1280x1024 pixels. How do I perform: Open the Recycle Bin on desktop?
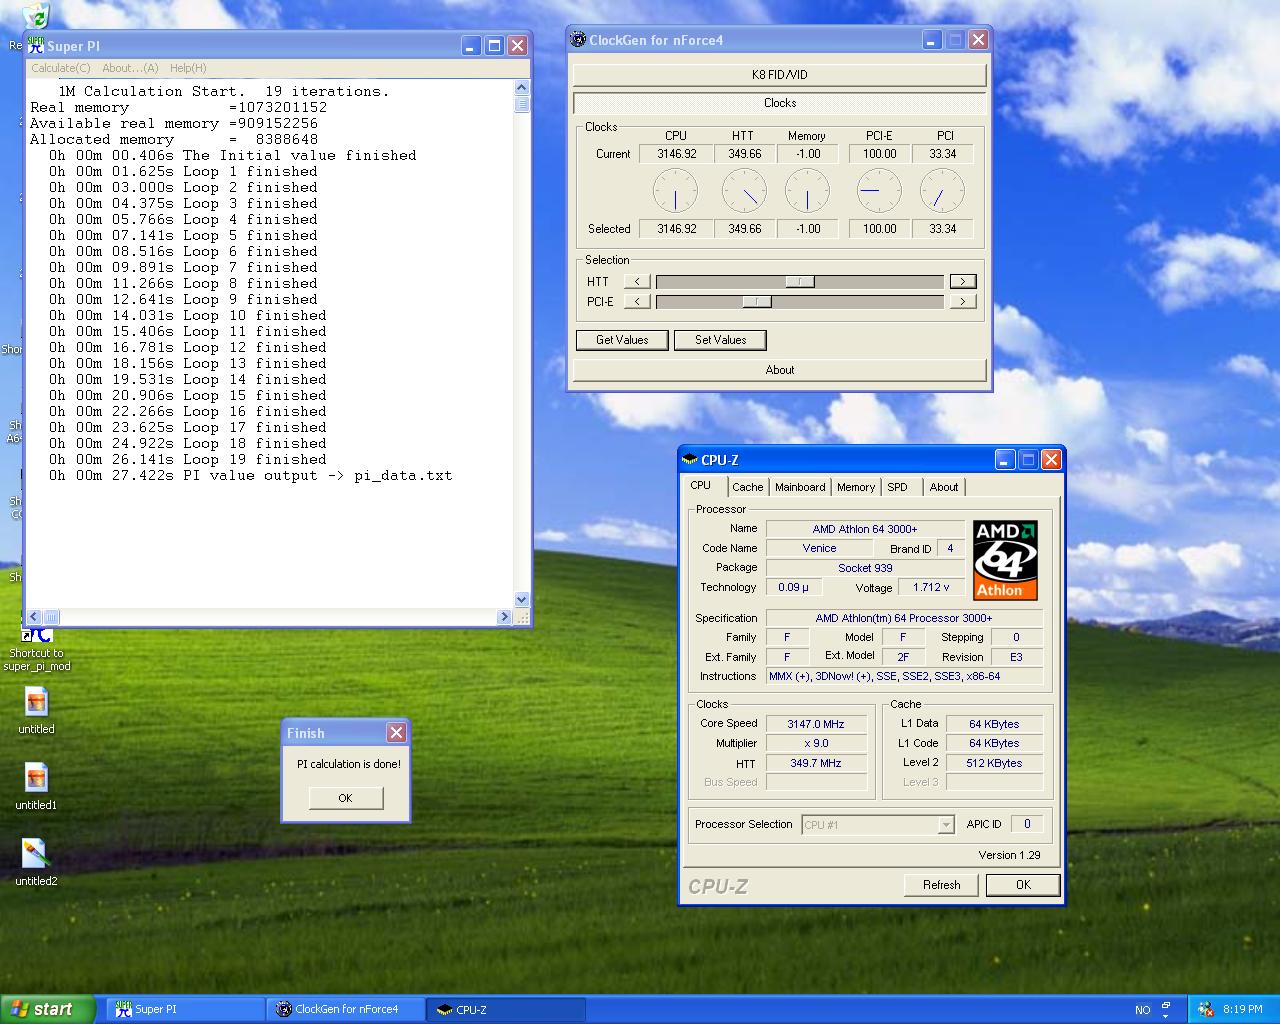coord(34,16)
